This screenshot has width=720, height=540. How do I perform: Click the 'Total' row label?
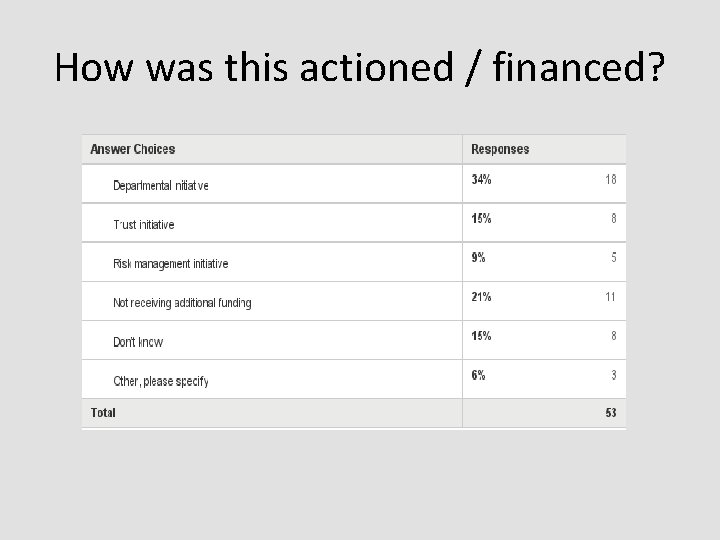tap(103, 412)
